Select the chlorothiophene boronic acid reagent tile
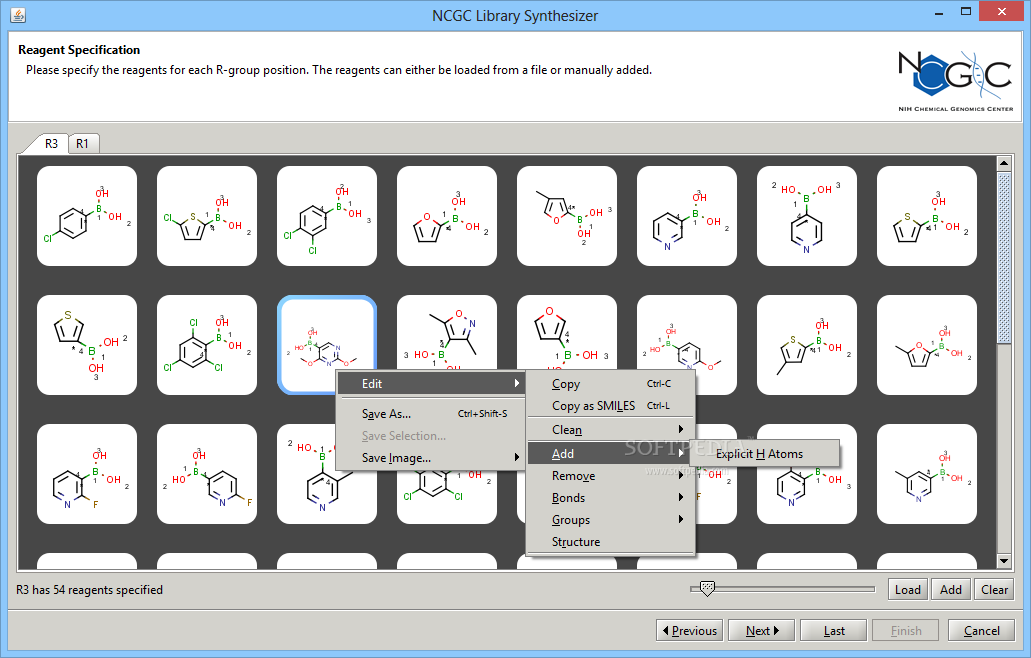Screen dimensions: 1031x658 tap(207, 216)
